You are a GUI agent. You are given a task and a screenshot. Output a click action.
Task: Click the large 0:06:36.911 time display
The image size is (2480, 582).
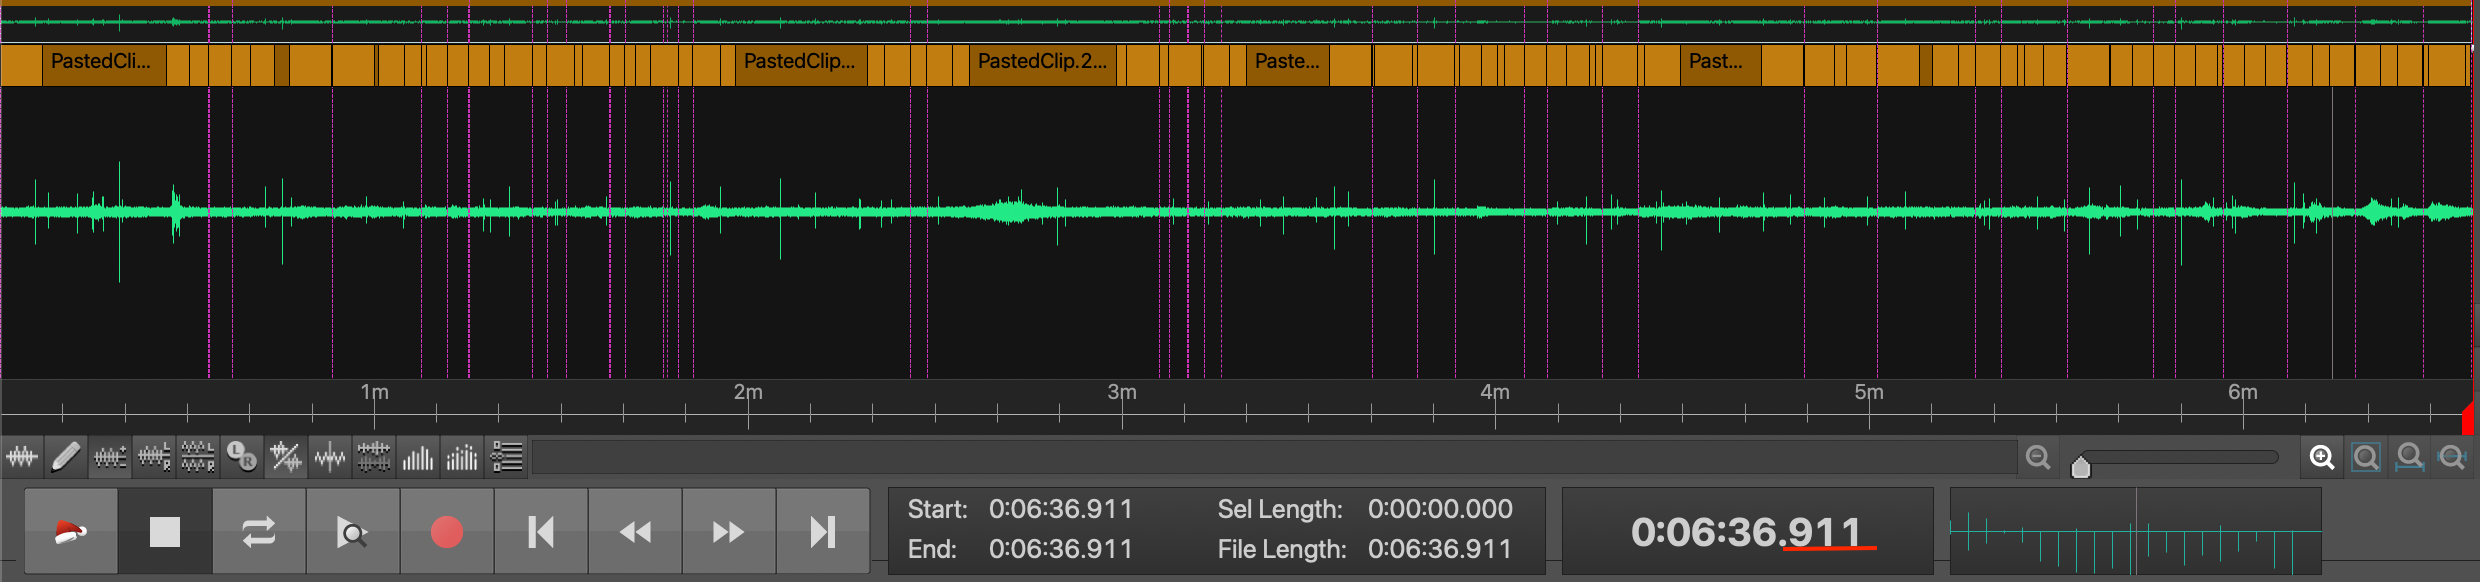click(x=1746, y=532)
